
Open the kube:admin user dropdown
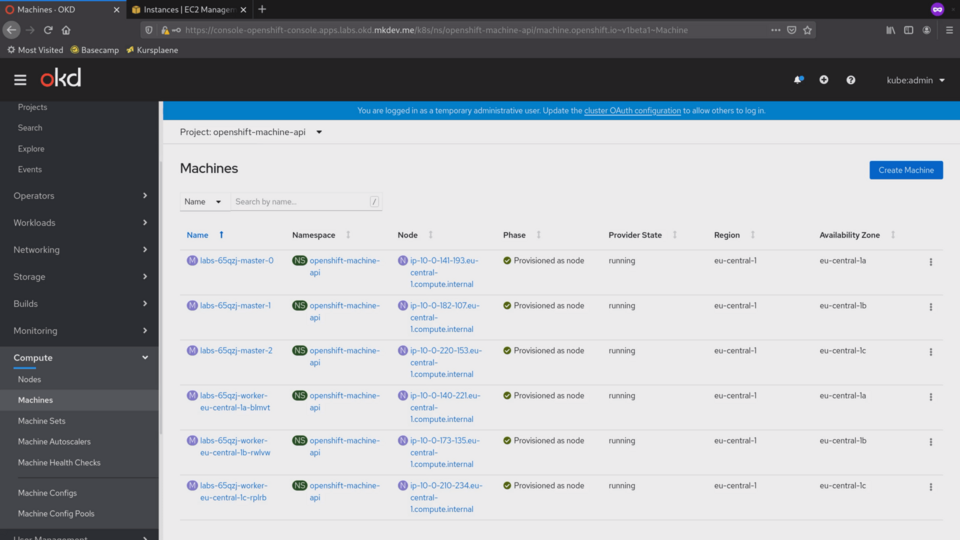tap(915, 80)
